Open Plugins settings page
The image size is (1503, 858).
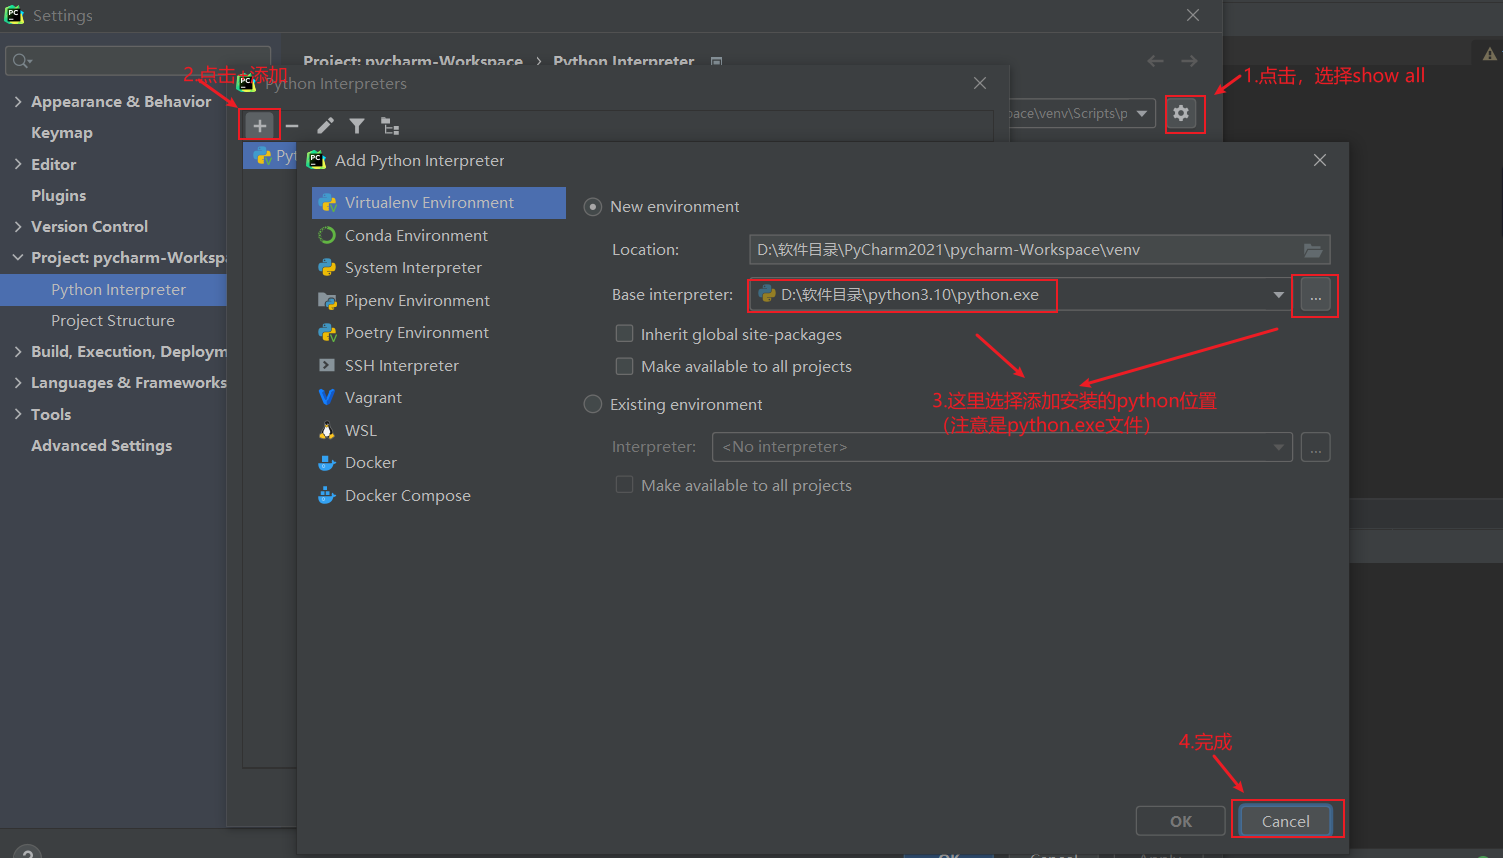point(59,196)
